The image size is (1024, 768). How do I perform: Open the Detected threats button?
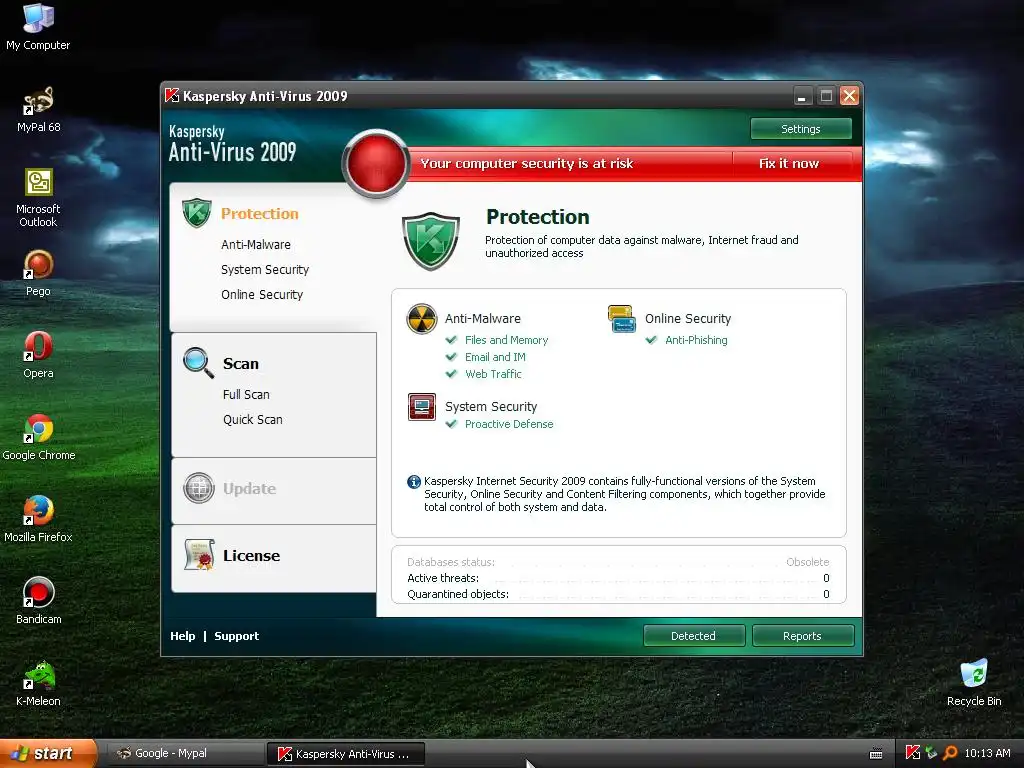pyautogui.click(x=694, y=635)
